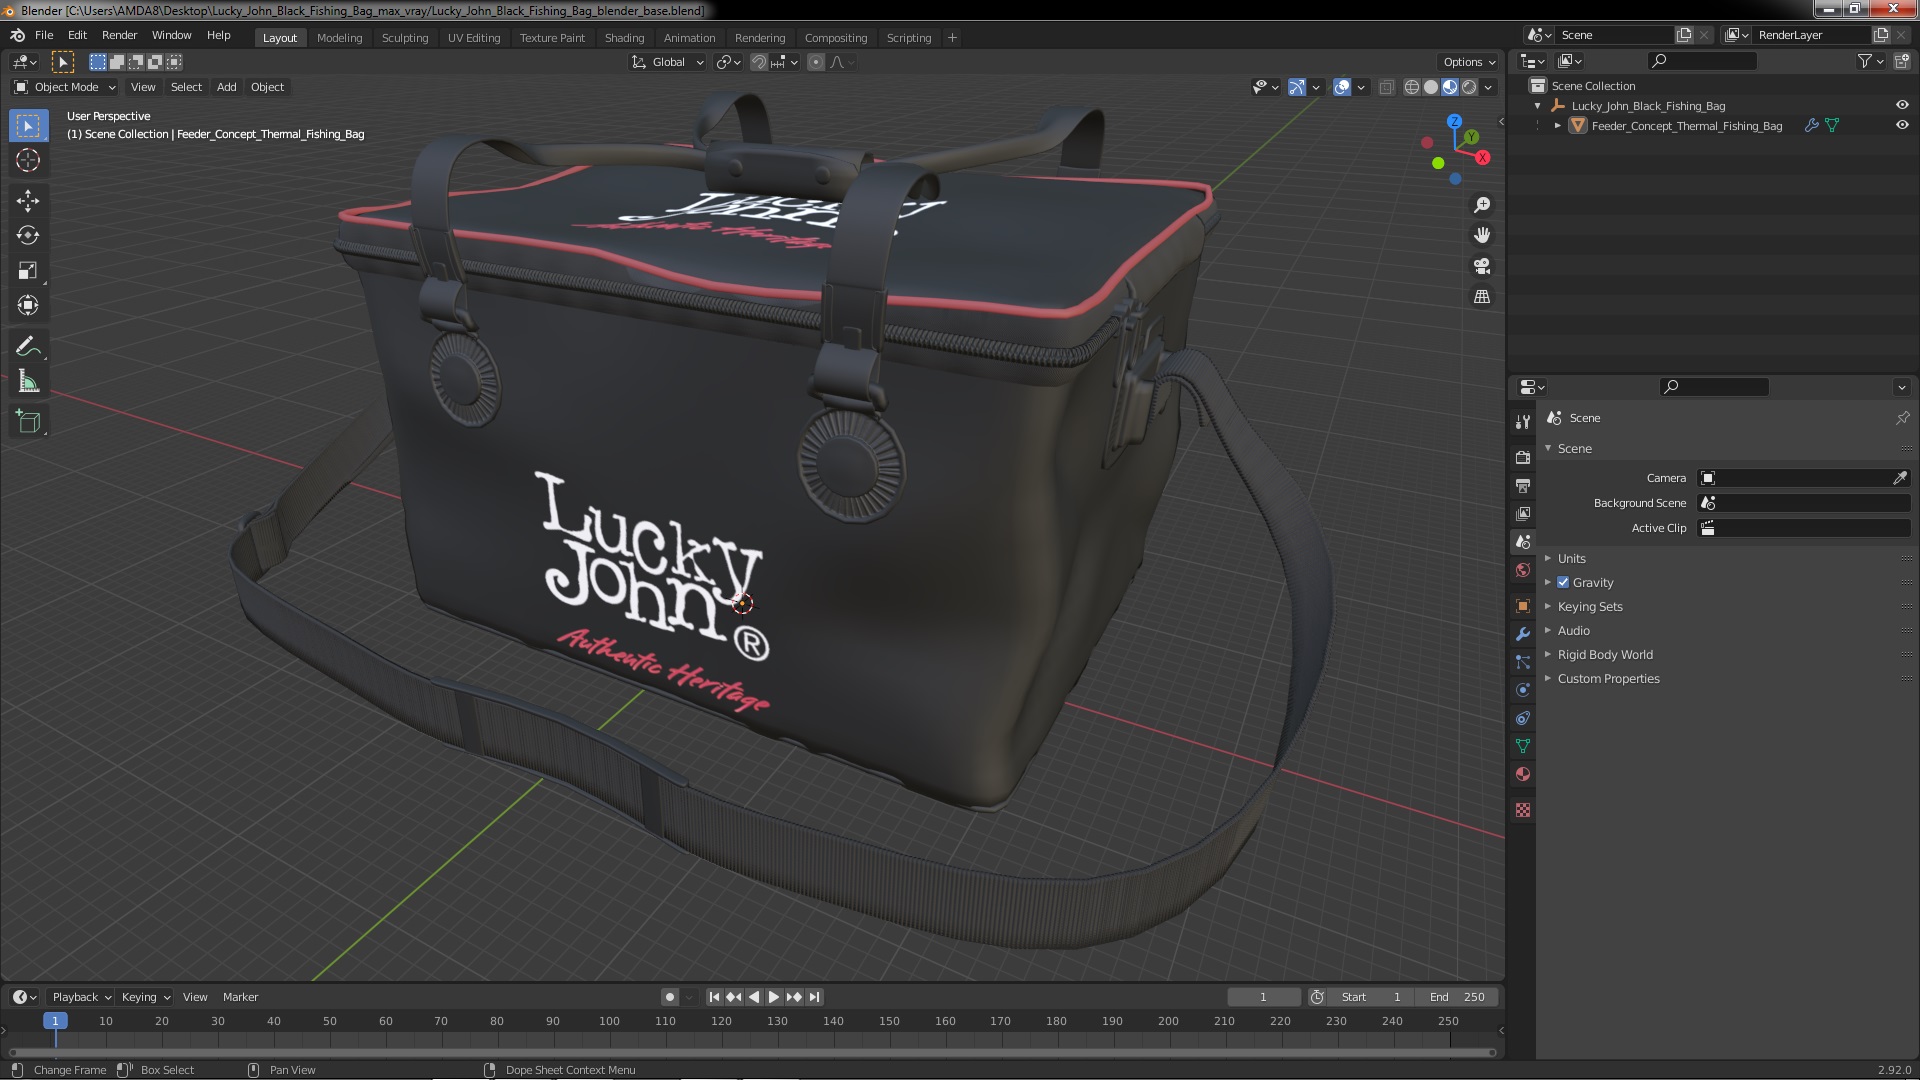Open the Object Mode dropdown
Viewport: 1920px width, 1080px height.
(x=65, y=87)
